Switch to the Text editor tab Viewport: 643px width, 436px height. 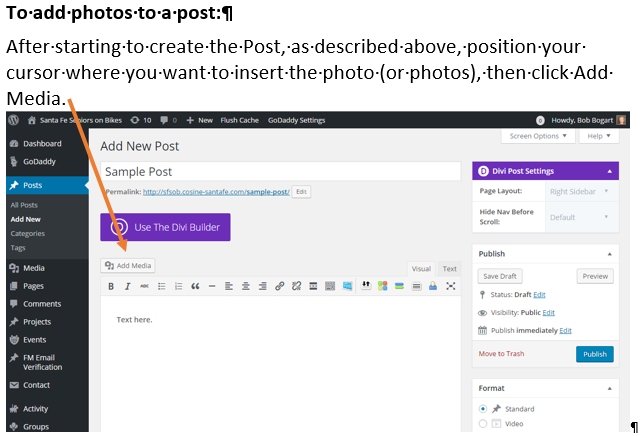(449, 269)
